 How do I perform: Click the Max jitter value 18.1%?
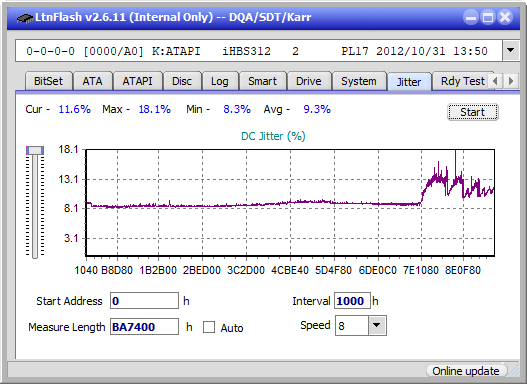(x=155, y=109)
